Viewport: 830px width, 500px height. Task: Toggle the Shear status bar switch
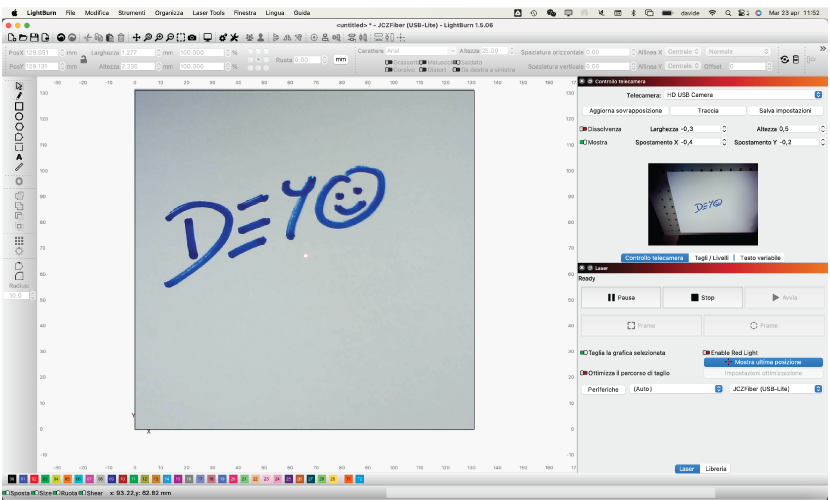tap(83, 493)
